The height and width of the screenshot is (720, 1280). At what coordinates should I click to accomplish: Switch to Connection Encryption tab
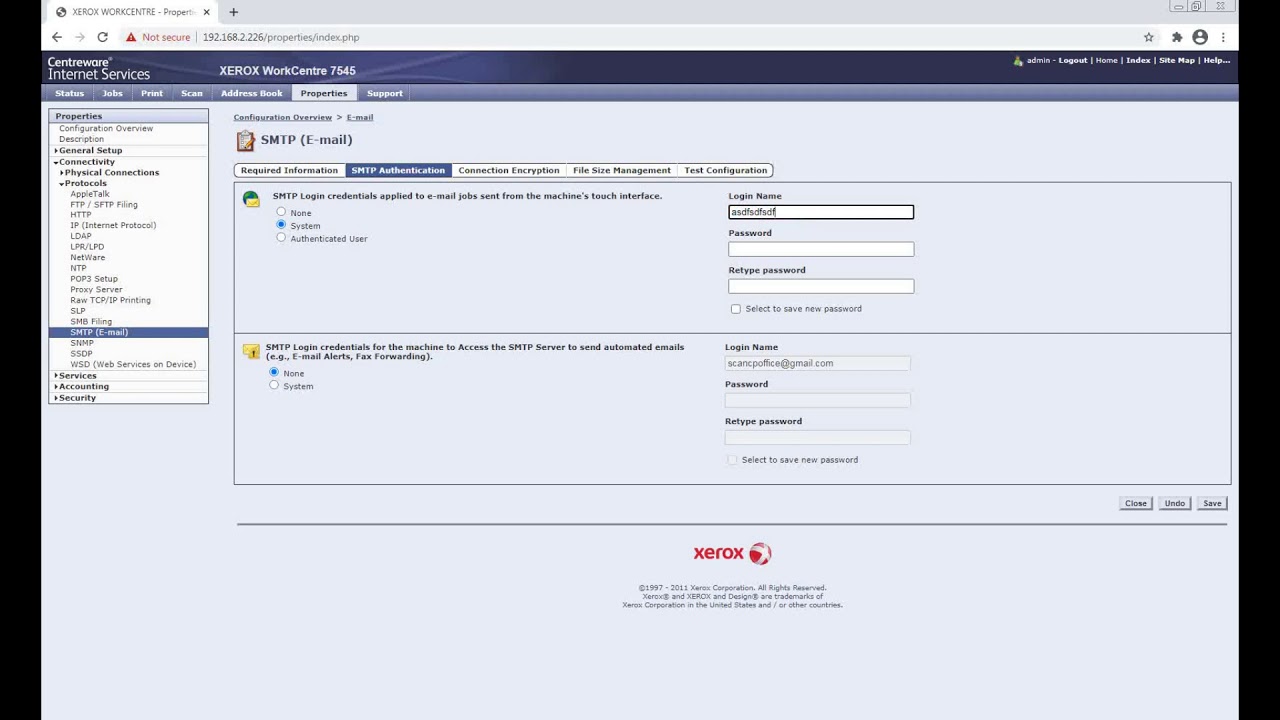coord(509,170)
